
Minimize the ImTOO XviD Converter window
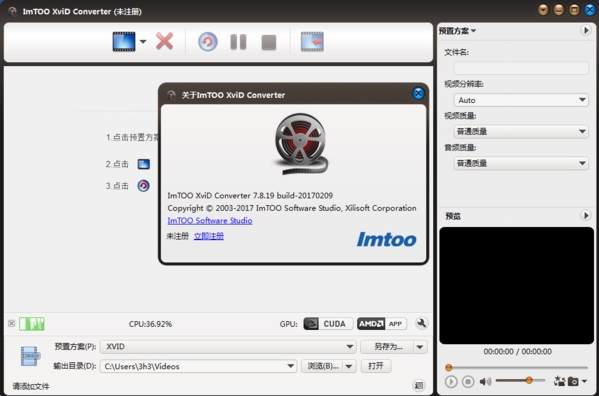click(x=559, y=10)
